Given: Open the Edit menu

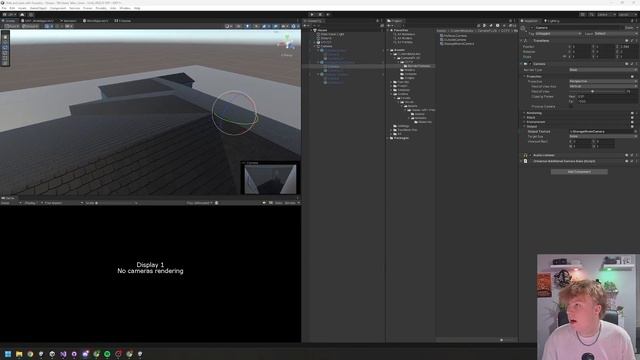Looking at the screenshot, I should pos(12,8).
